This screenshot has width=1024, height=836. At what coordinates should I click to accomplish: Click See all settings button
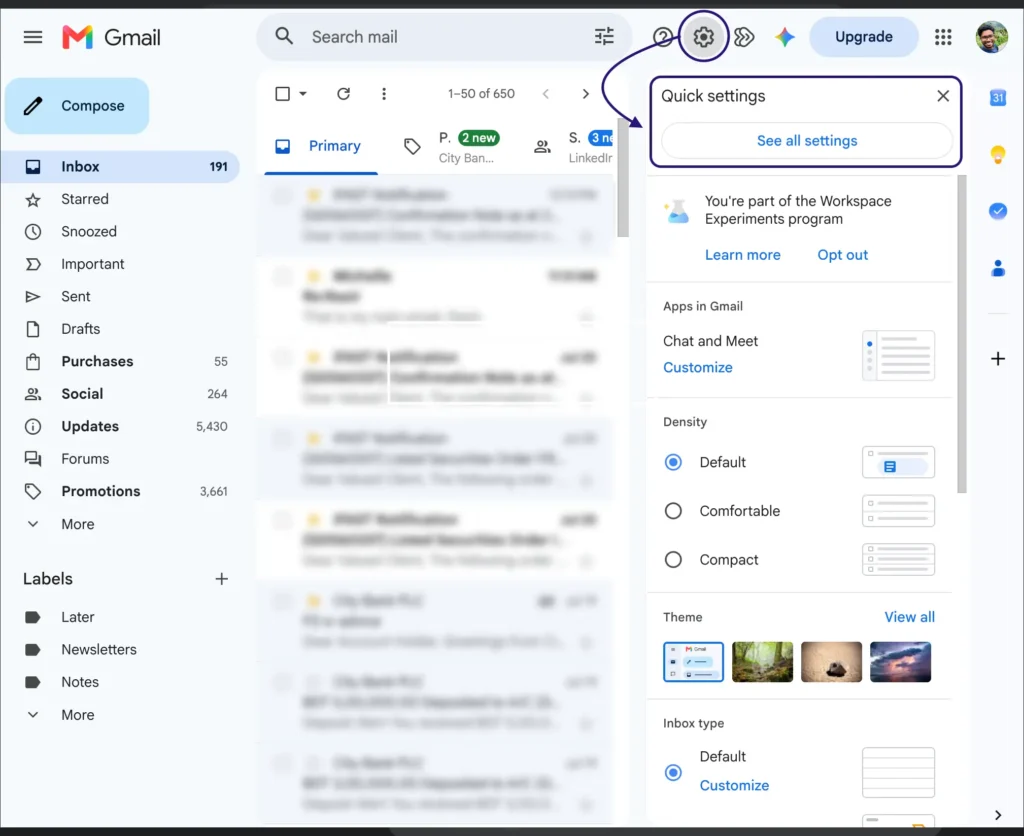click(807, 140)
